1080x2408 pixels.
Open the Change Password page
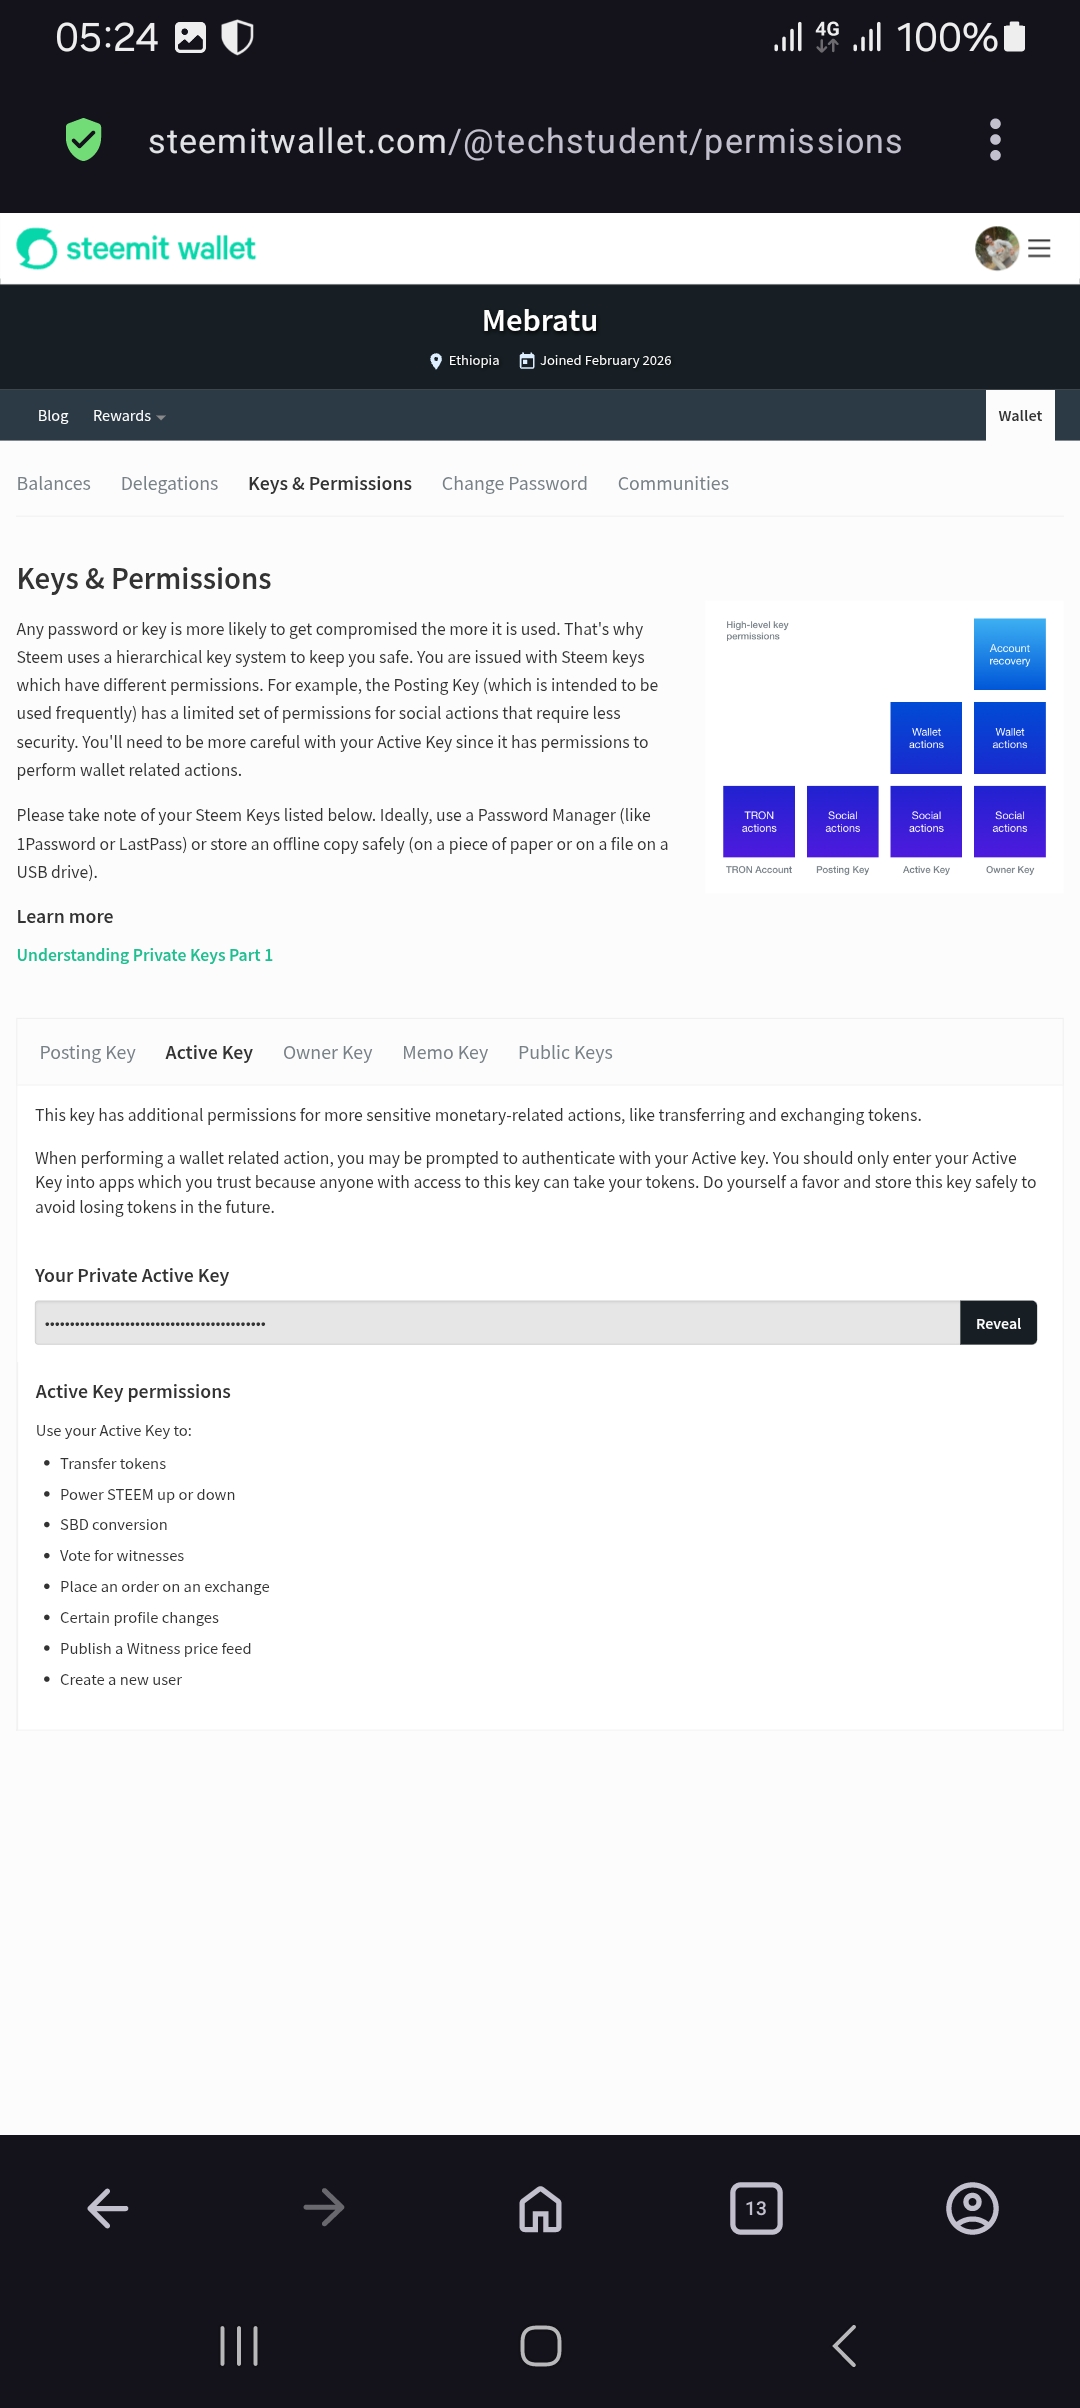point(514,483)
